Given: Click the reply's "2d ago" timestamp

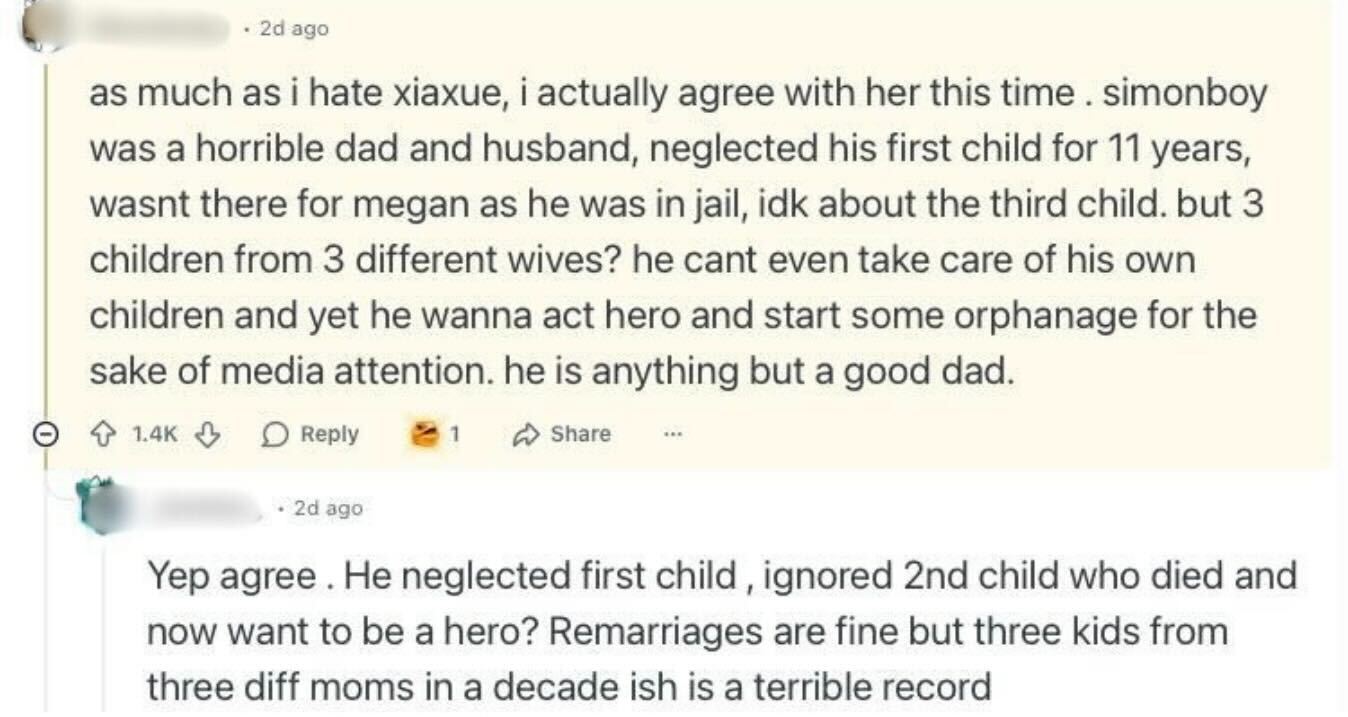Looking at the screenshot, I should 328,509.
